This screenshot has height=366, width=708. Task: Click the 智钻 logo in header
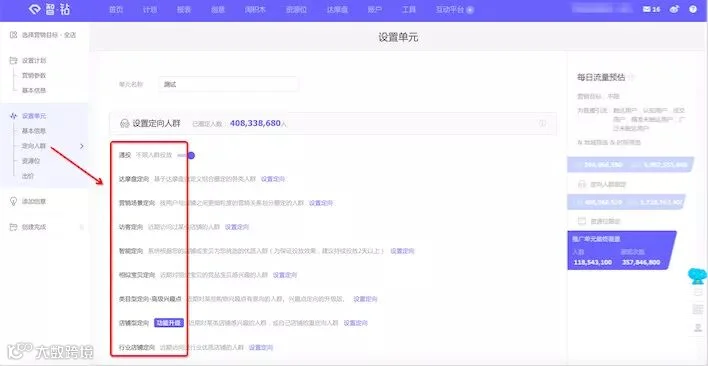click(x=49, y=9)
